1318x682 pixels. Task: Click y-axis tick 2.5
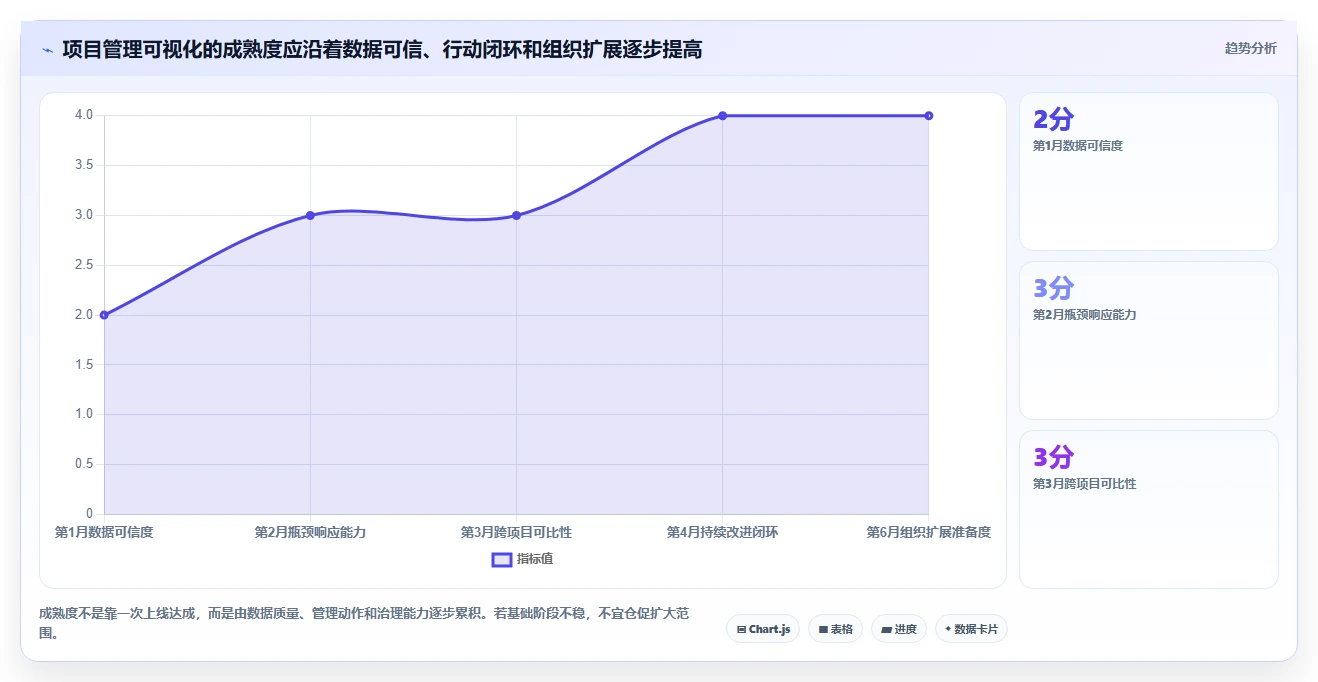[84, 265]
